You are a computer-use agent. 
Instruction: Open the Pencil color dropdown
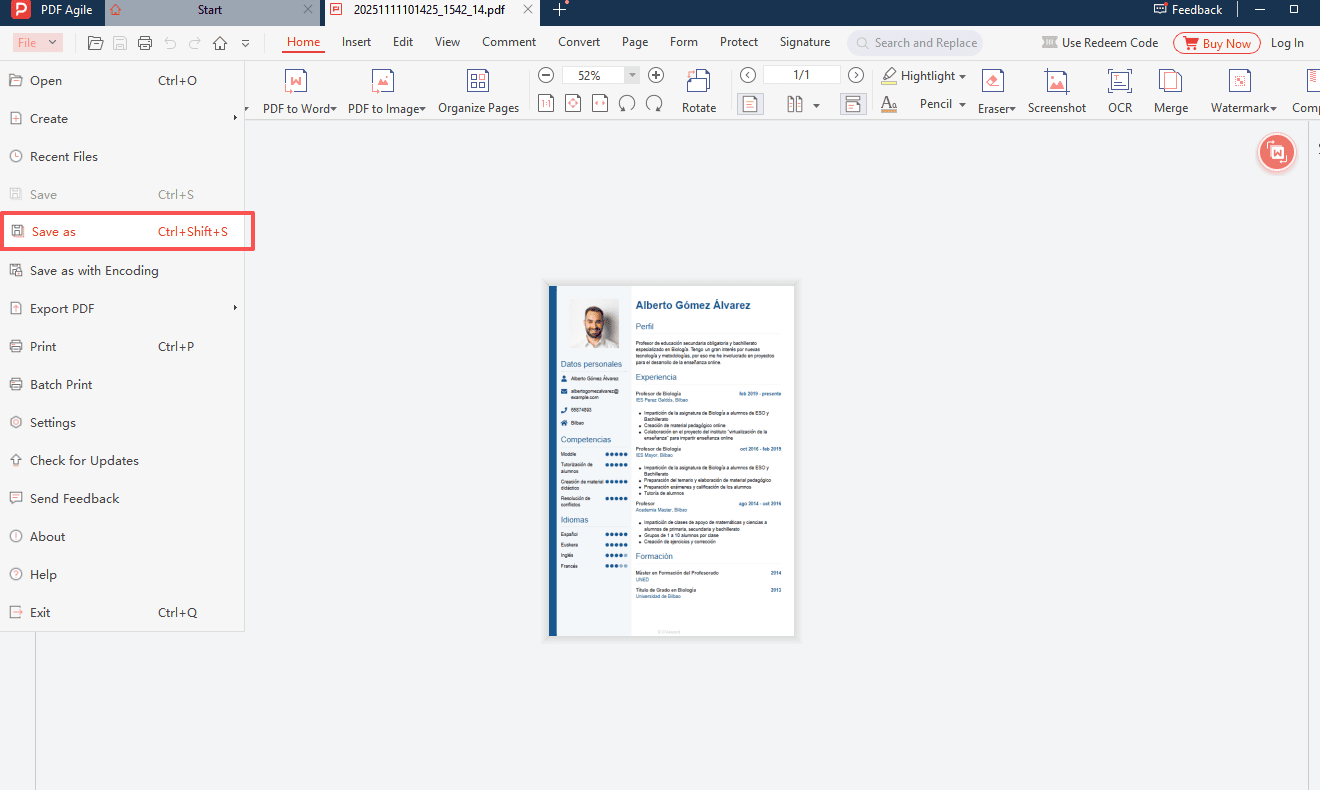pyautogui.click(x=963, y=103)
